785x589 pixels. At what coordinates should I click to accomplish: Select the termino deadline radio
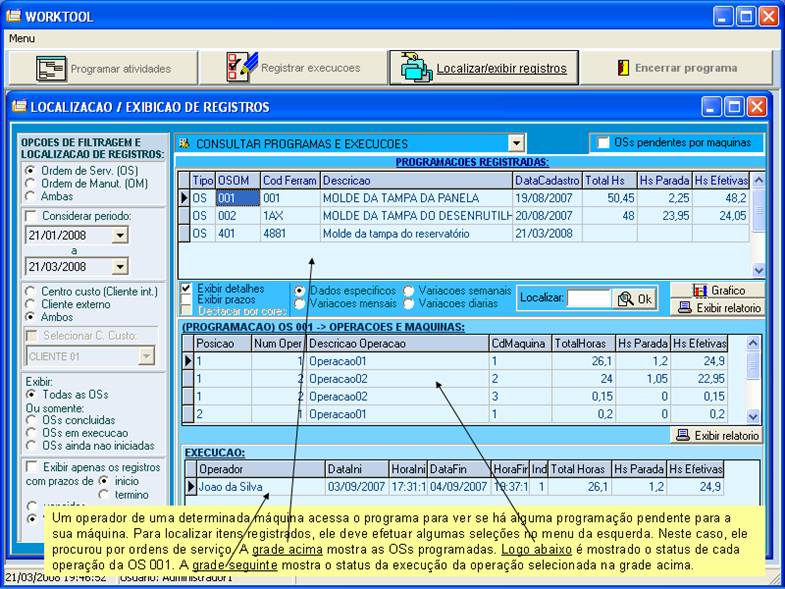104,494
